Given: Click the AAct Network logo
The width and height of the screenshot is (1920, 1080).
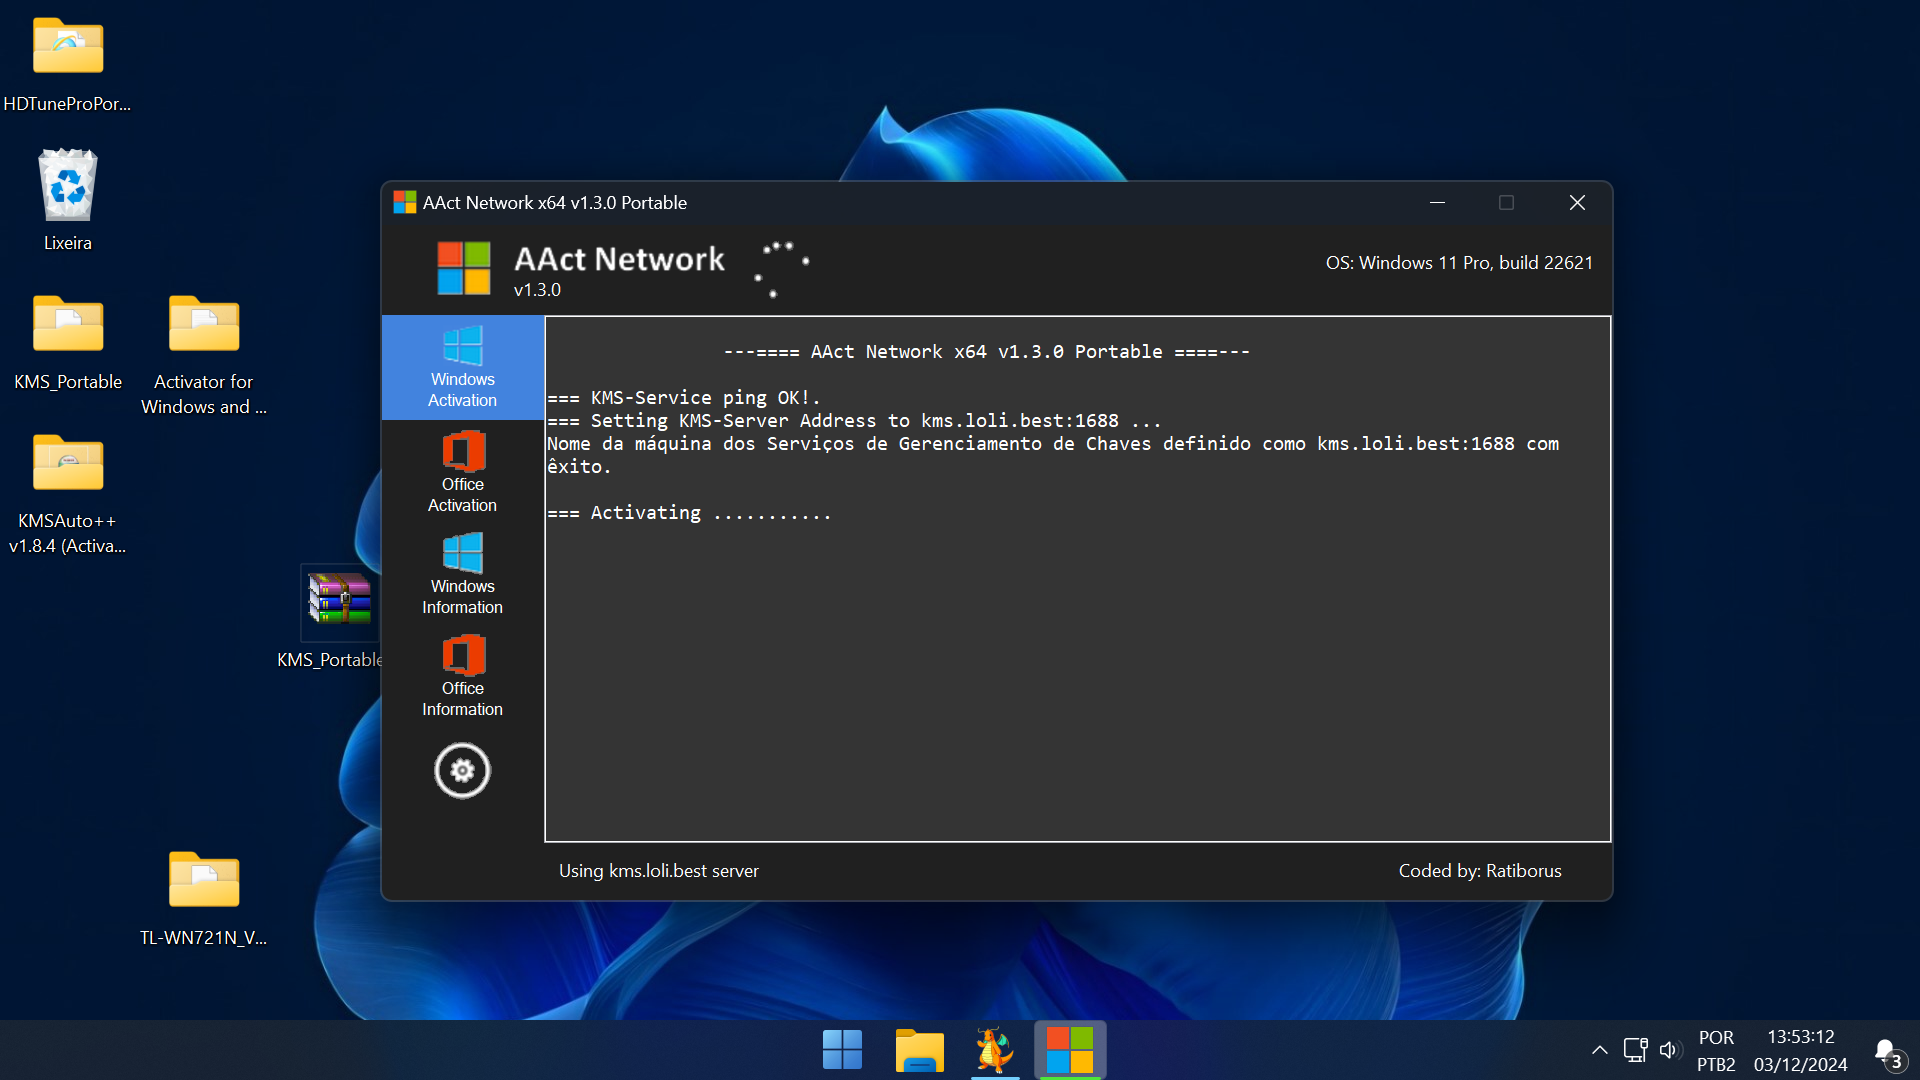Looking at the screenshot, I should (x=464, y=268).
